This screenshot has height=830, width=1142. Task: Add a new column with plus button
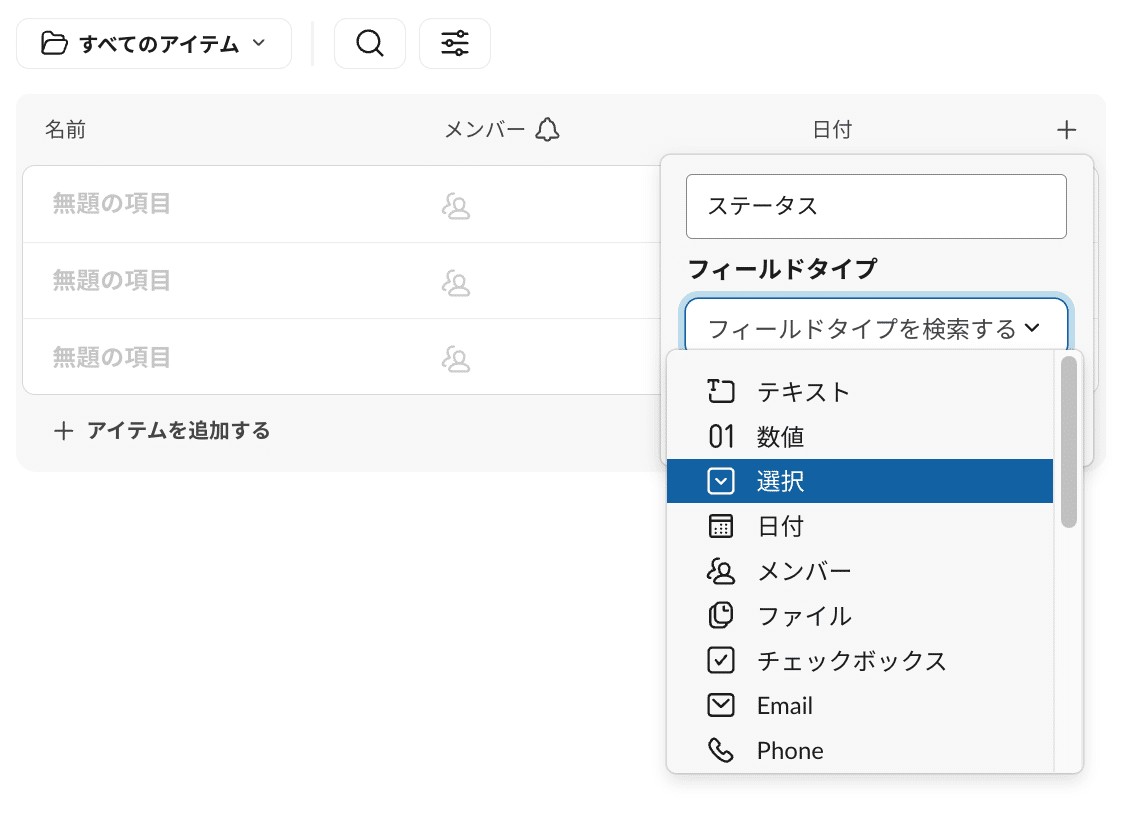(x=1066, y=129)
